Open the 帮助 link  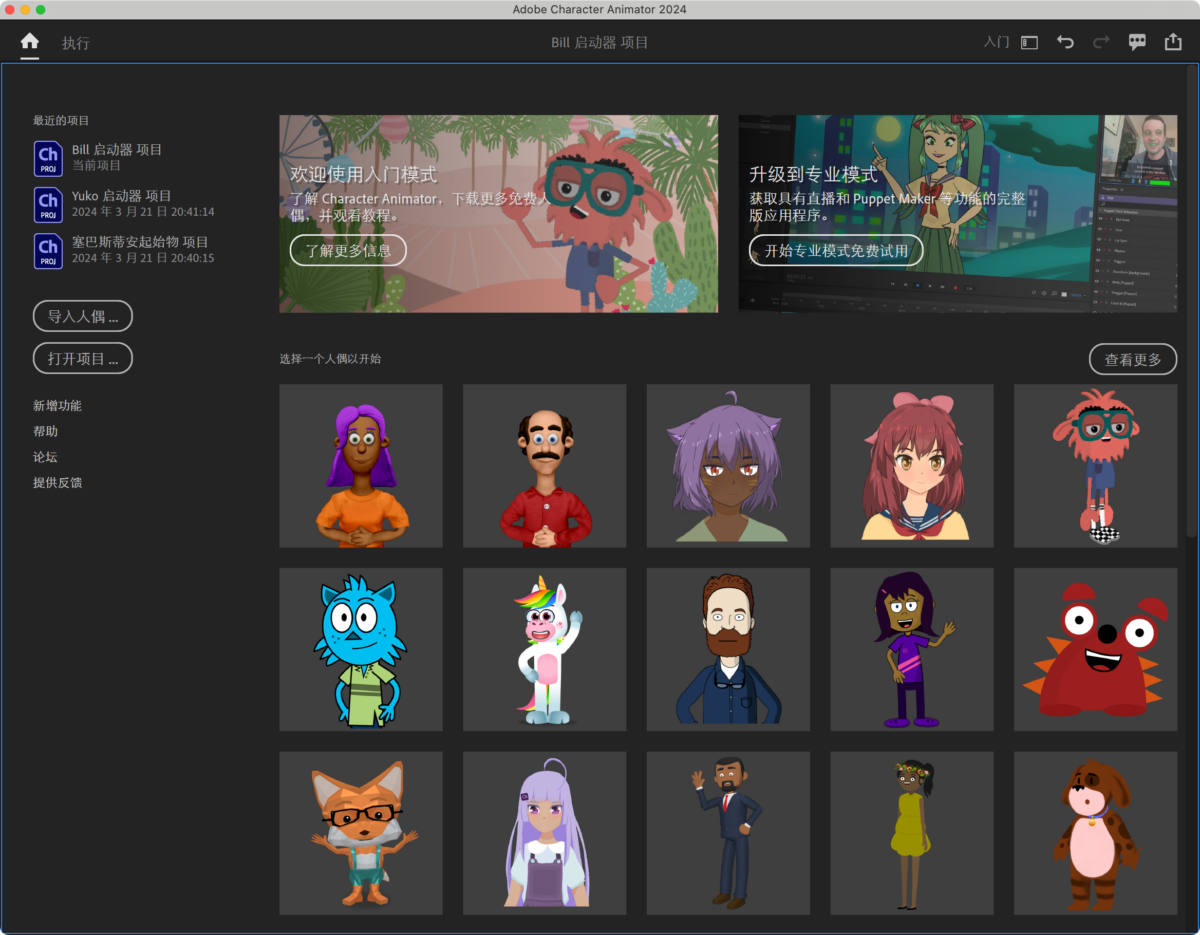45,431
